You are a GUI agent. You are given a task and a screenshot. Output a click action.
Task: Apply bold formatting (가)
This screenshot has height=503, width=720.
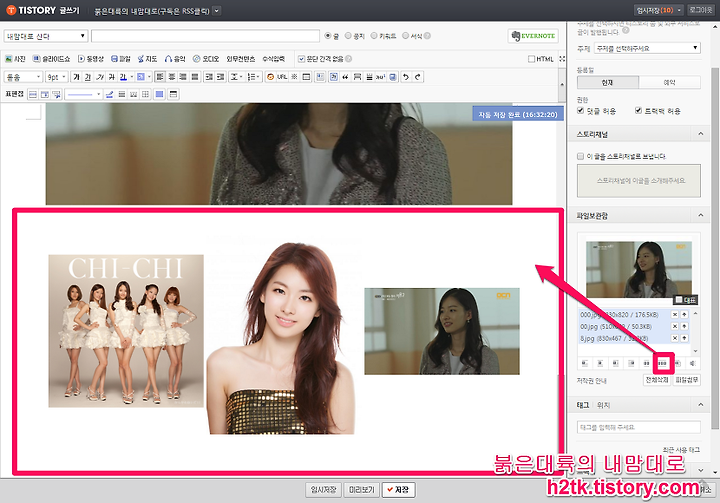click(x=76, y=77)
